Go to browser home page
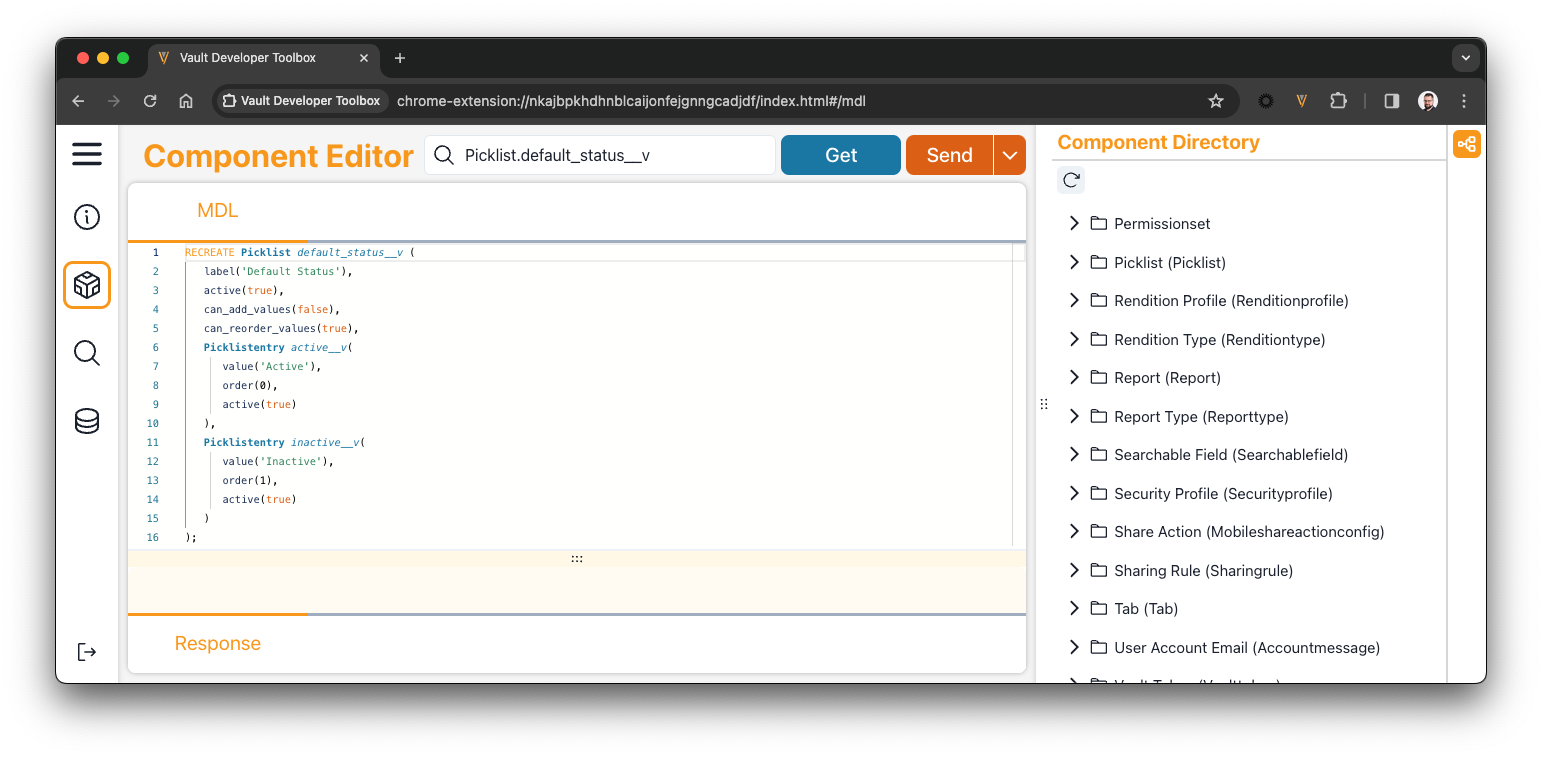Image resolution: width=1542 pixels, height=757 pixels. (x=186, y=101)
